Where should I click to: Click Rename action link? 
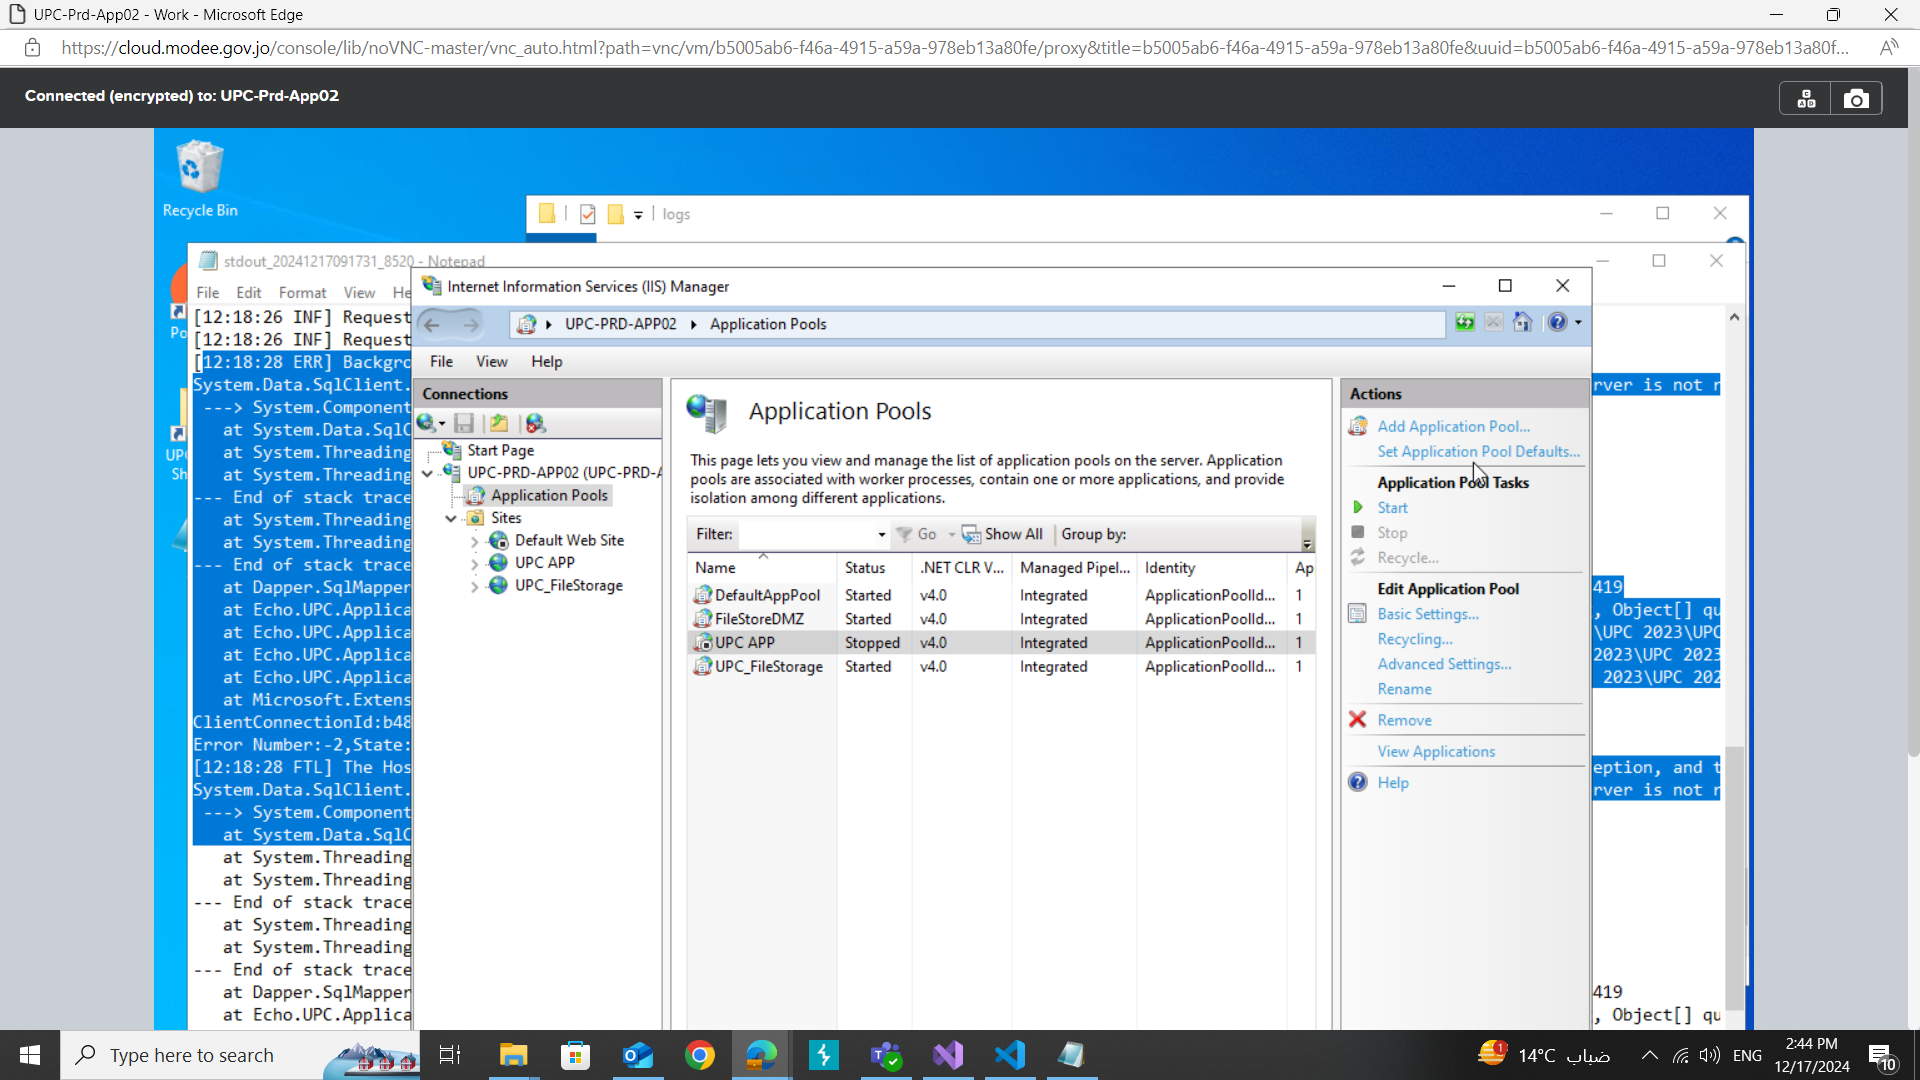(1404, 689)
